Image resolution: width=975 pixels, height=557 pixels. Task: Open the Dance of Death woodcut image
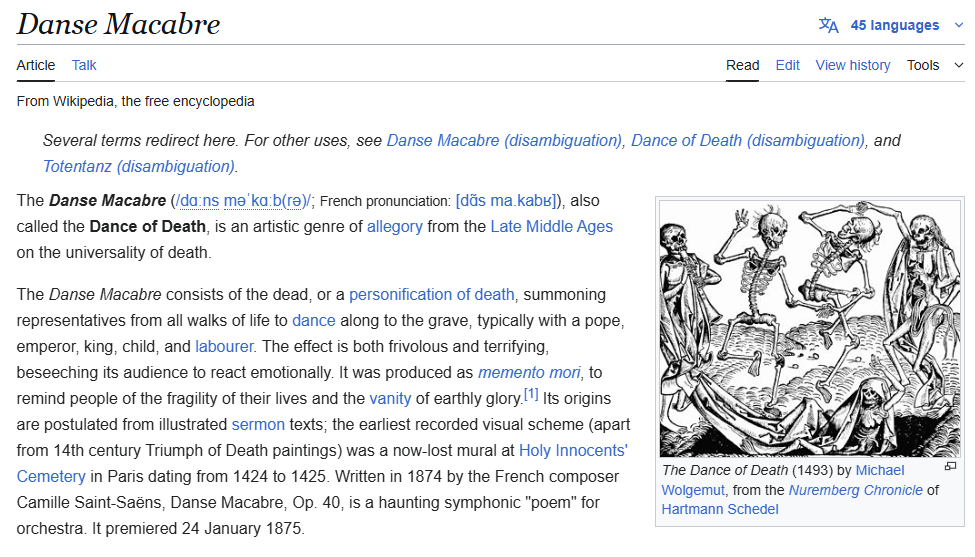810,329
